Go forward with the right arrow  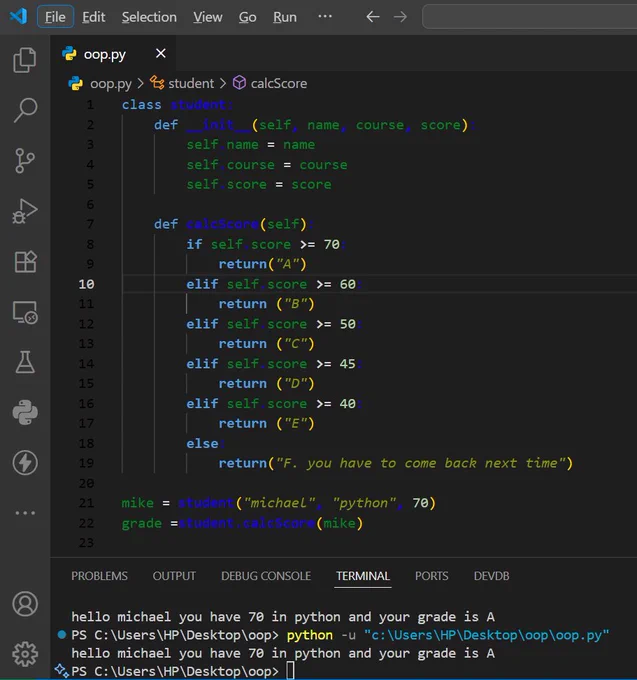click(400, 17)
